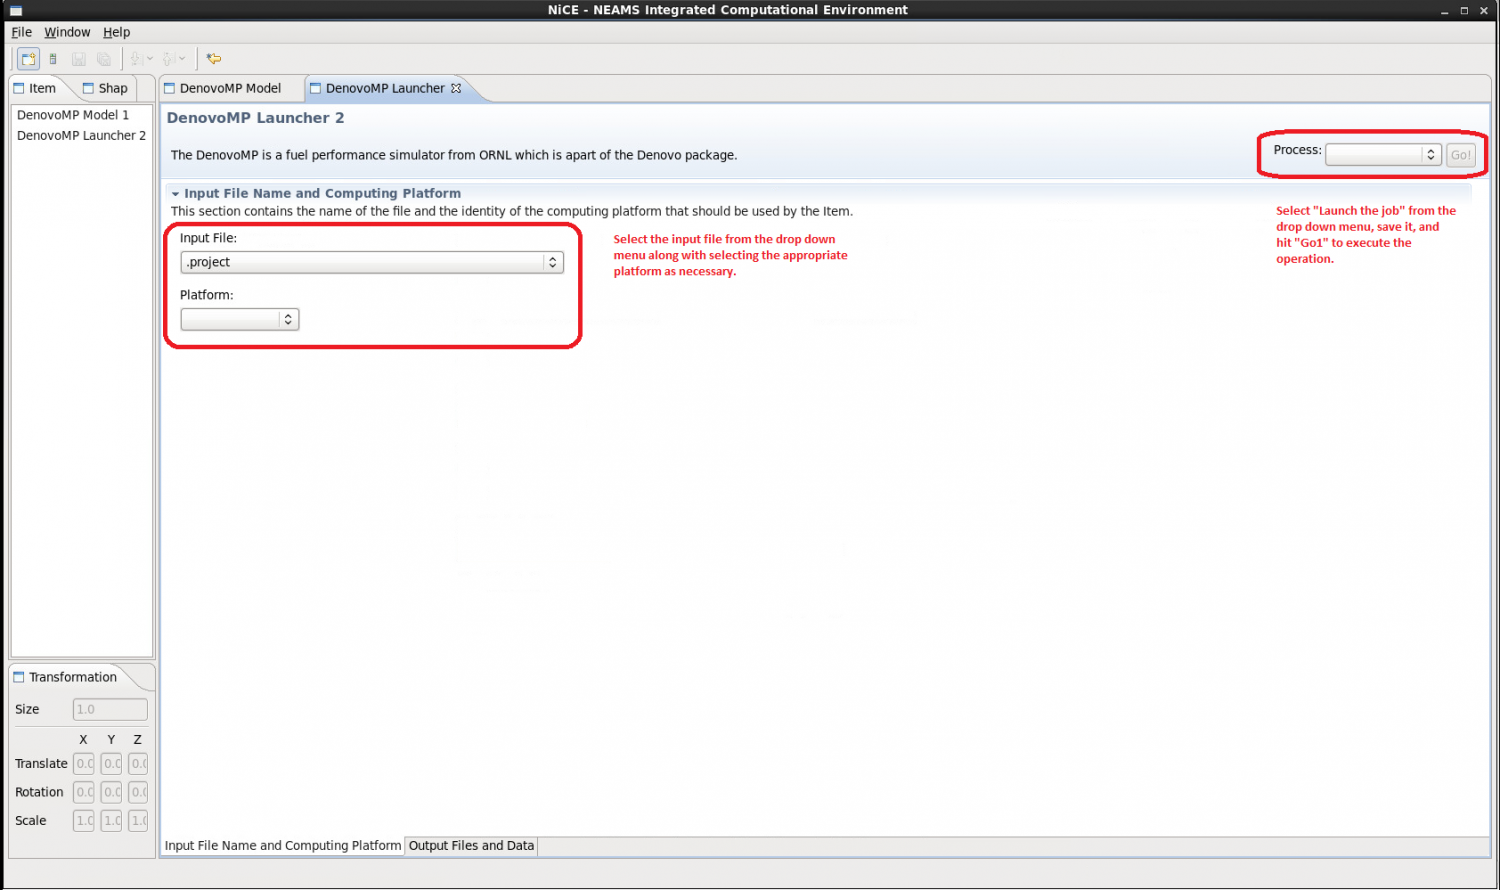Select DenovoMP Model 1 in item list
This screenshot has height=890, width=1500.
[x=73, y=115]
